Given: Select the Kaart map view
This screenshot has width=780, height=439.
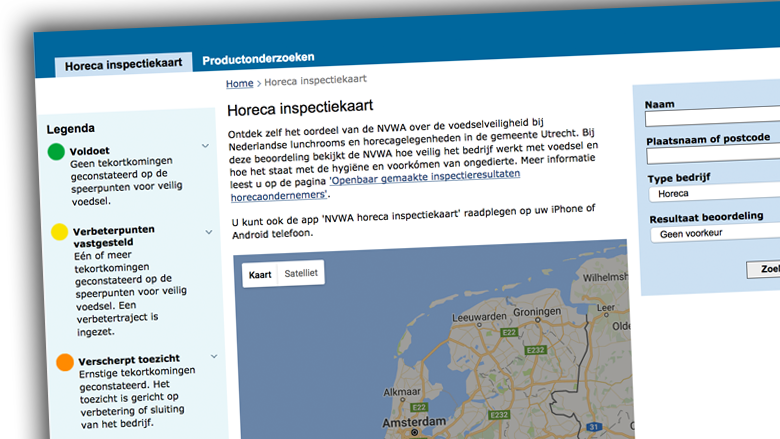Looking at the screenshot, I should click(260, 274).
